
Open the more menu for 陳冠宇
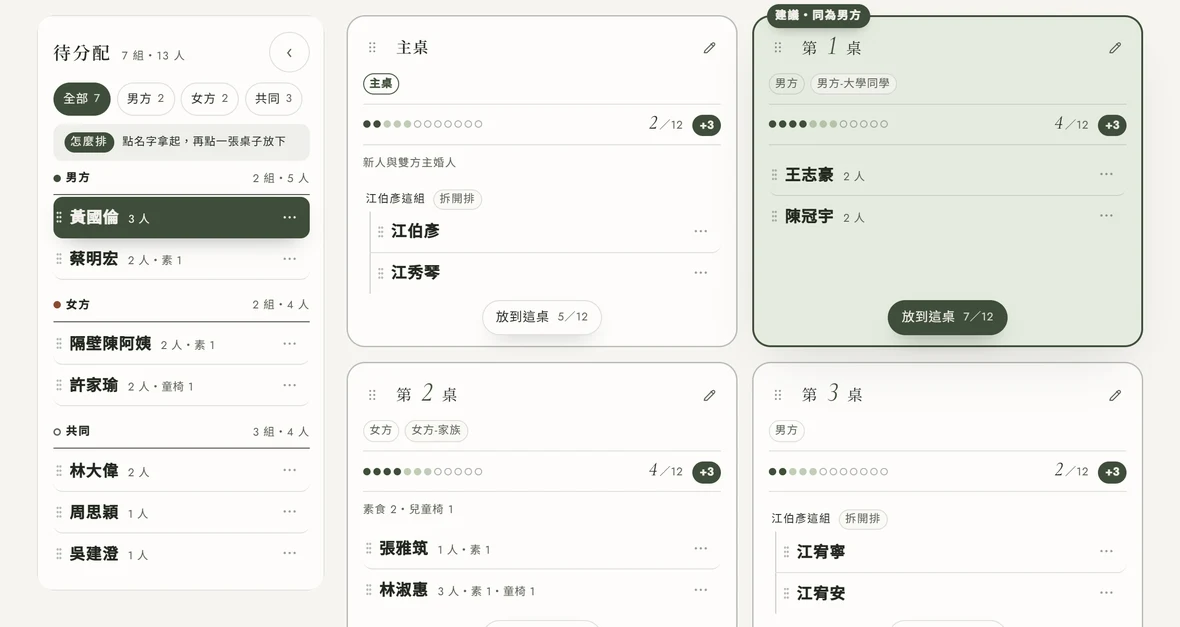coord(1106,216)
